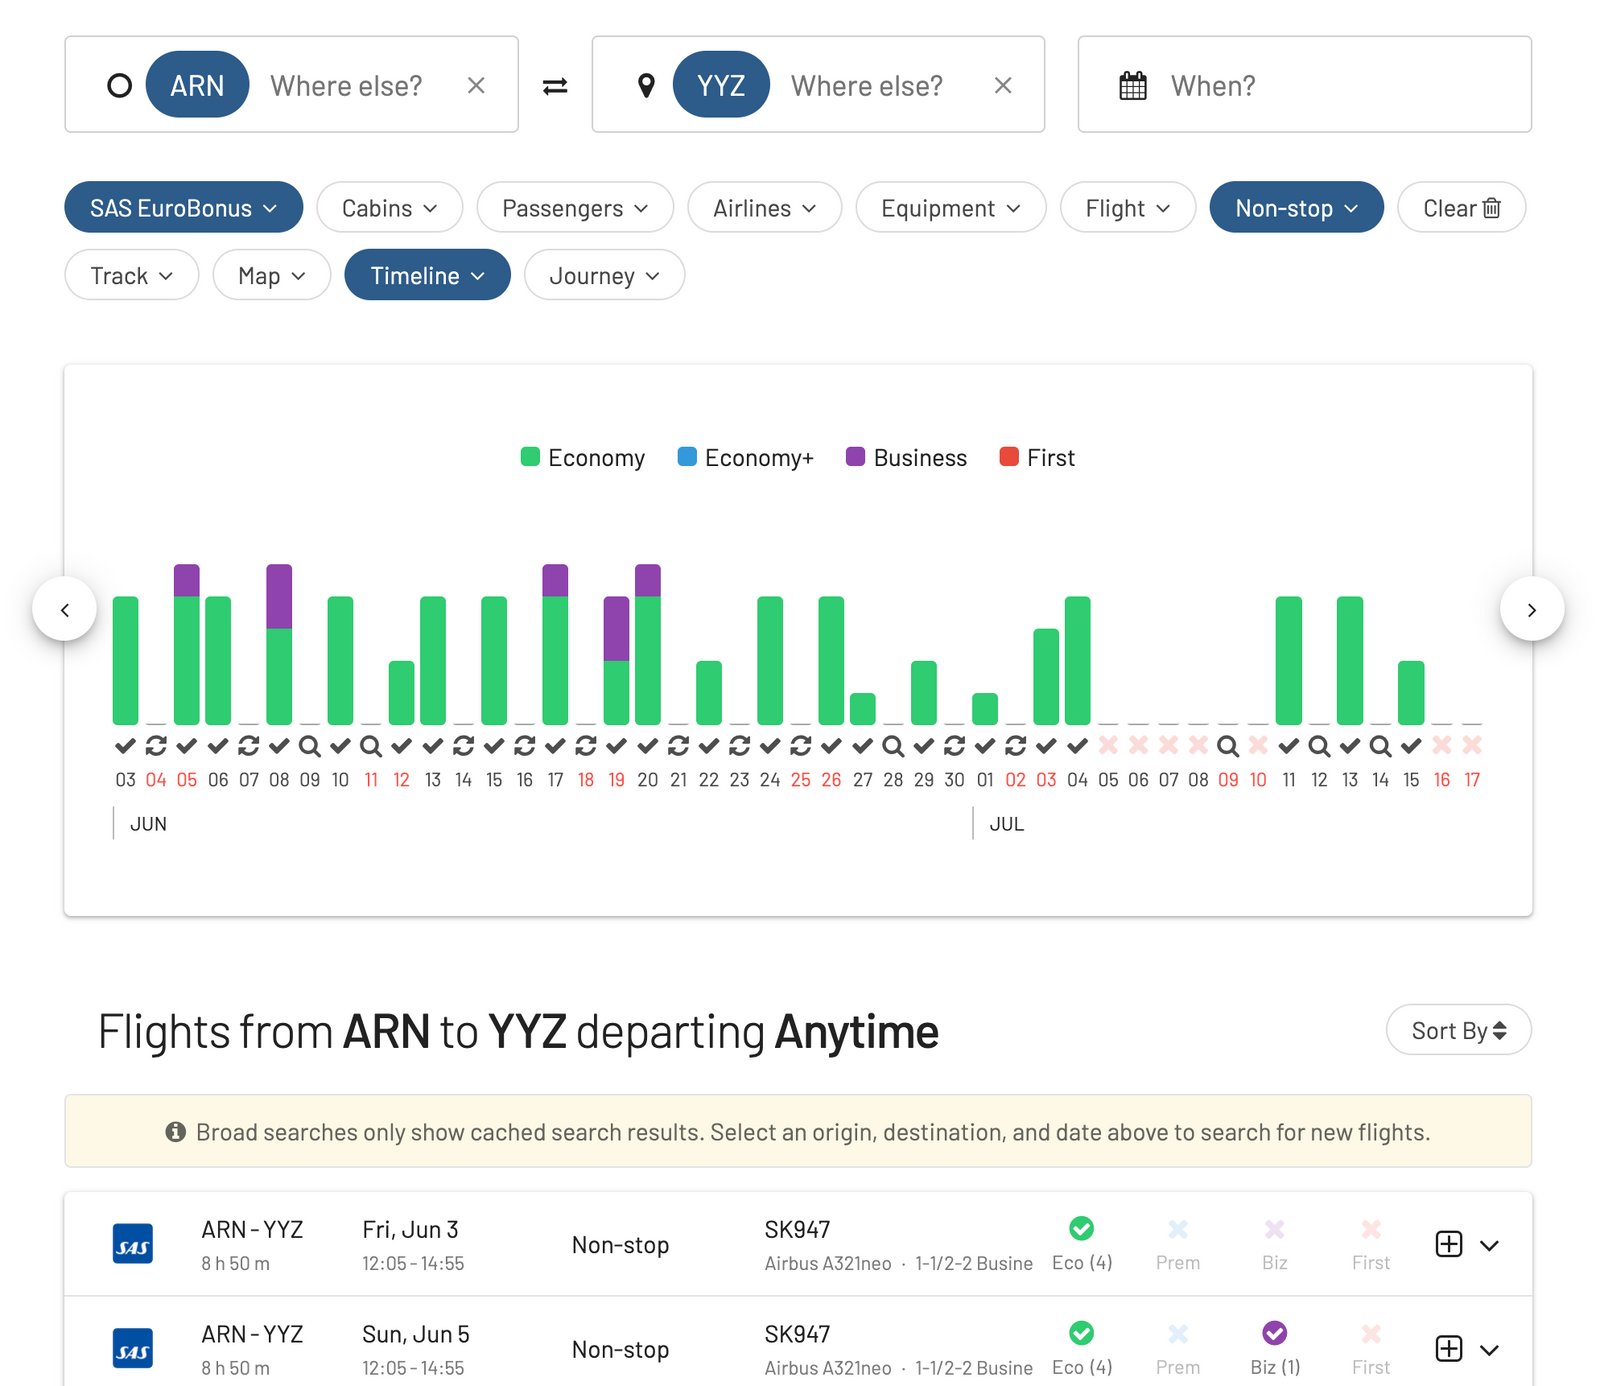Click unavailable X icon for July 17
The width and height of the screenshot is (1600, 1386).
coord(1472,745)
